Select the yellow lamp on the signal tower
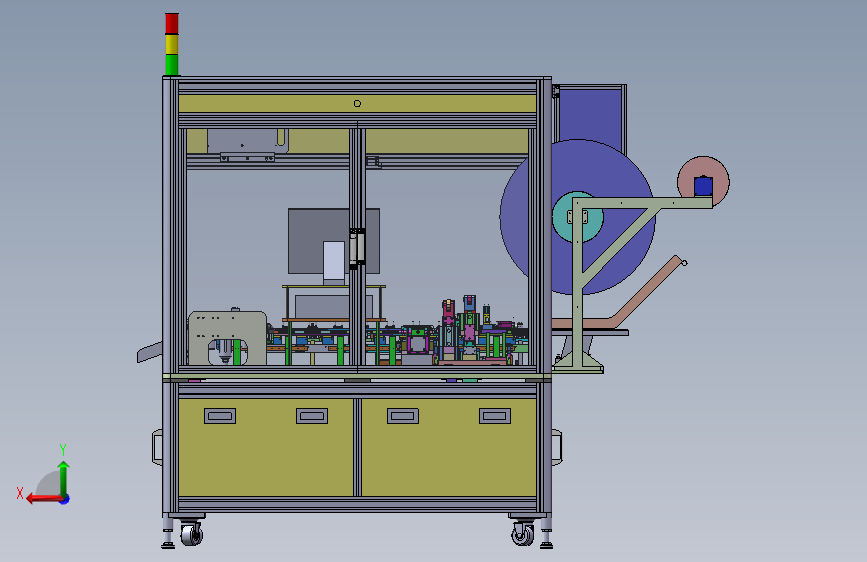Viewport: 867px width, 562px height. pos(171,44)
